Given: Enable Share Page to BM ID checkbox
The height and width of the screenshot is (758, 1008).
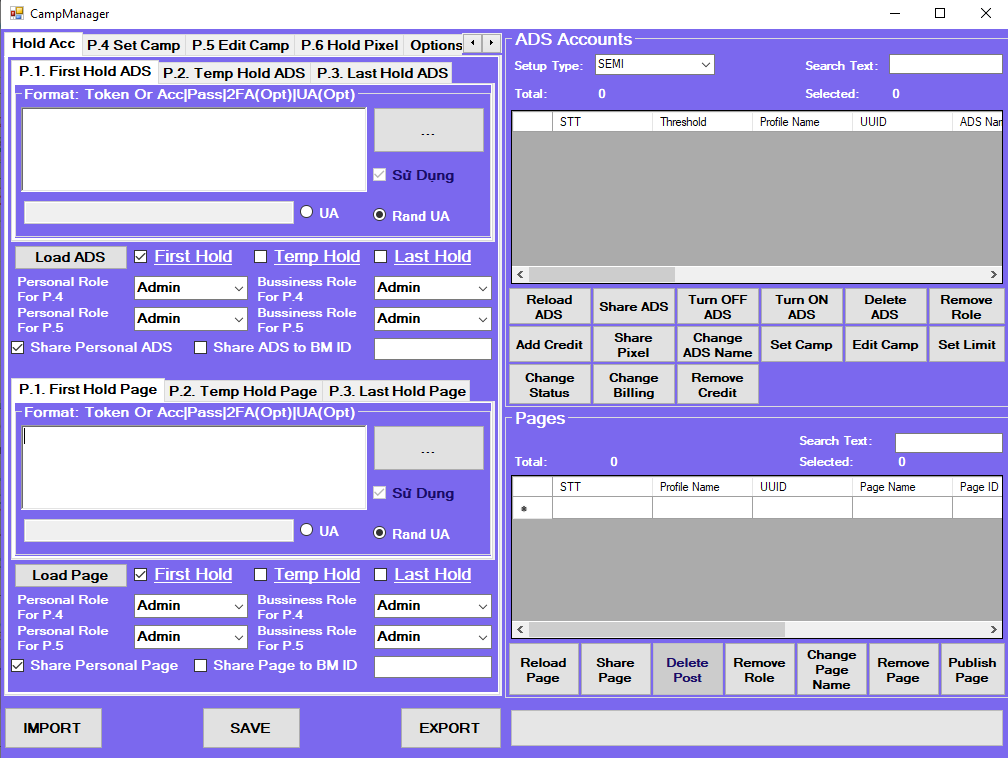Looking at the screenshot, I should tap(201, 666).
